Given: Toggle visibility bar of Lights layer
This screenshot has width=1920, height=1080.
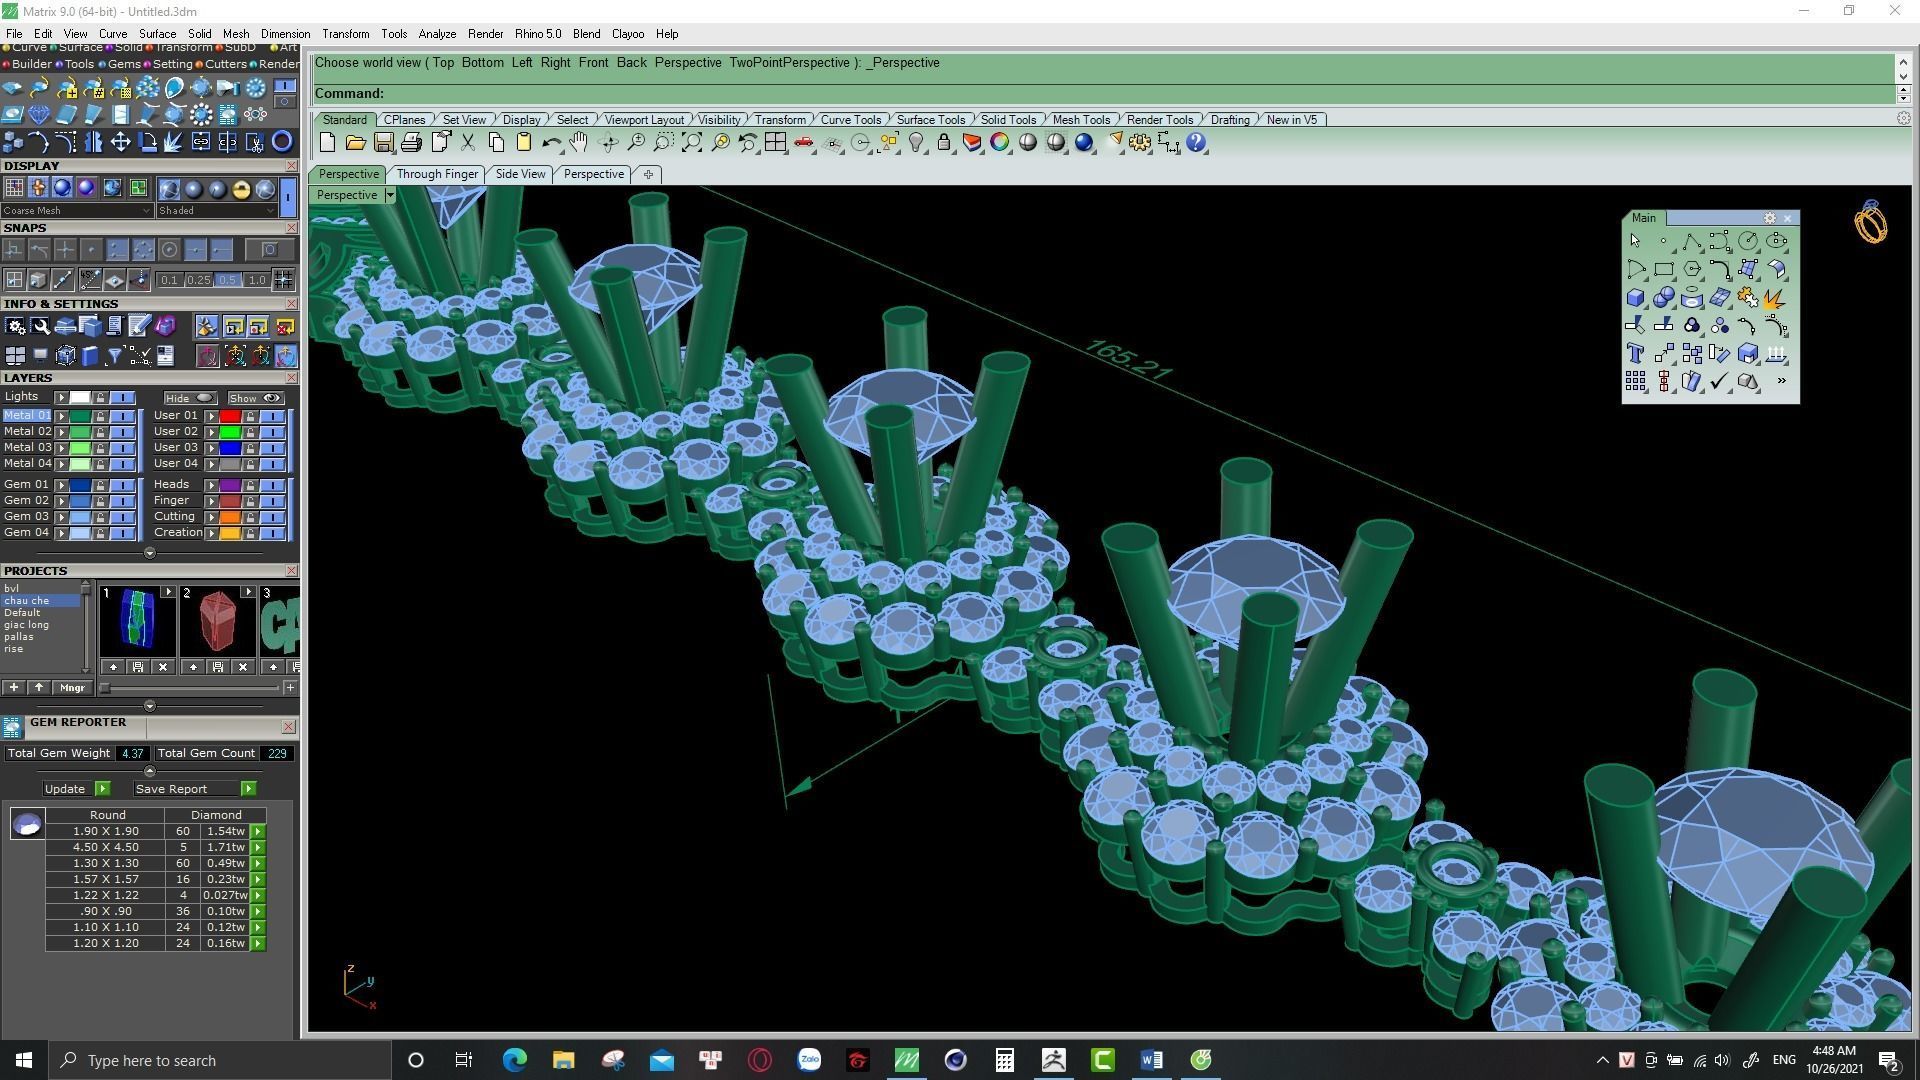Looking at the screenshot, I should tap(122, 397).
